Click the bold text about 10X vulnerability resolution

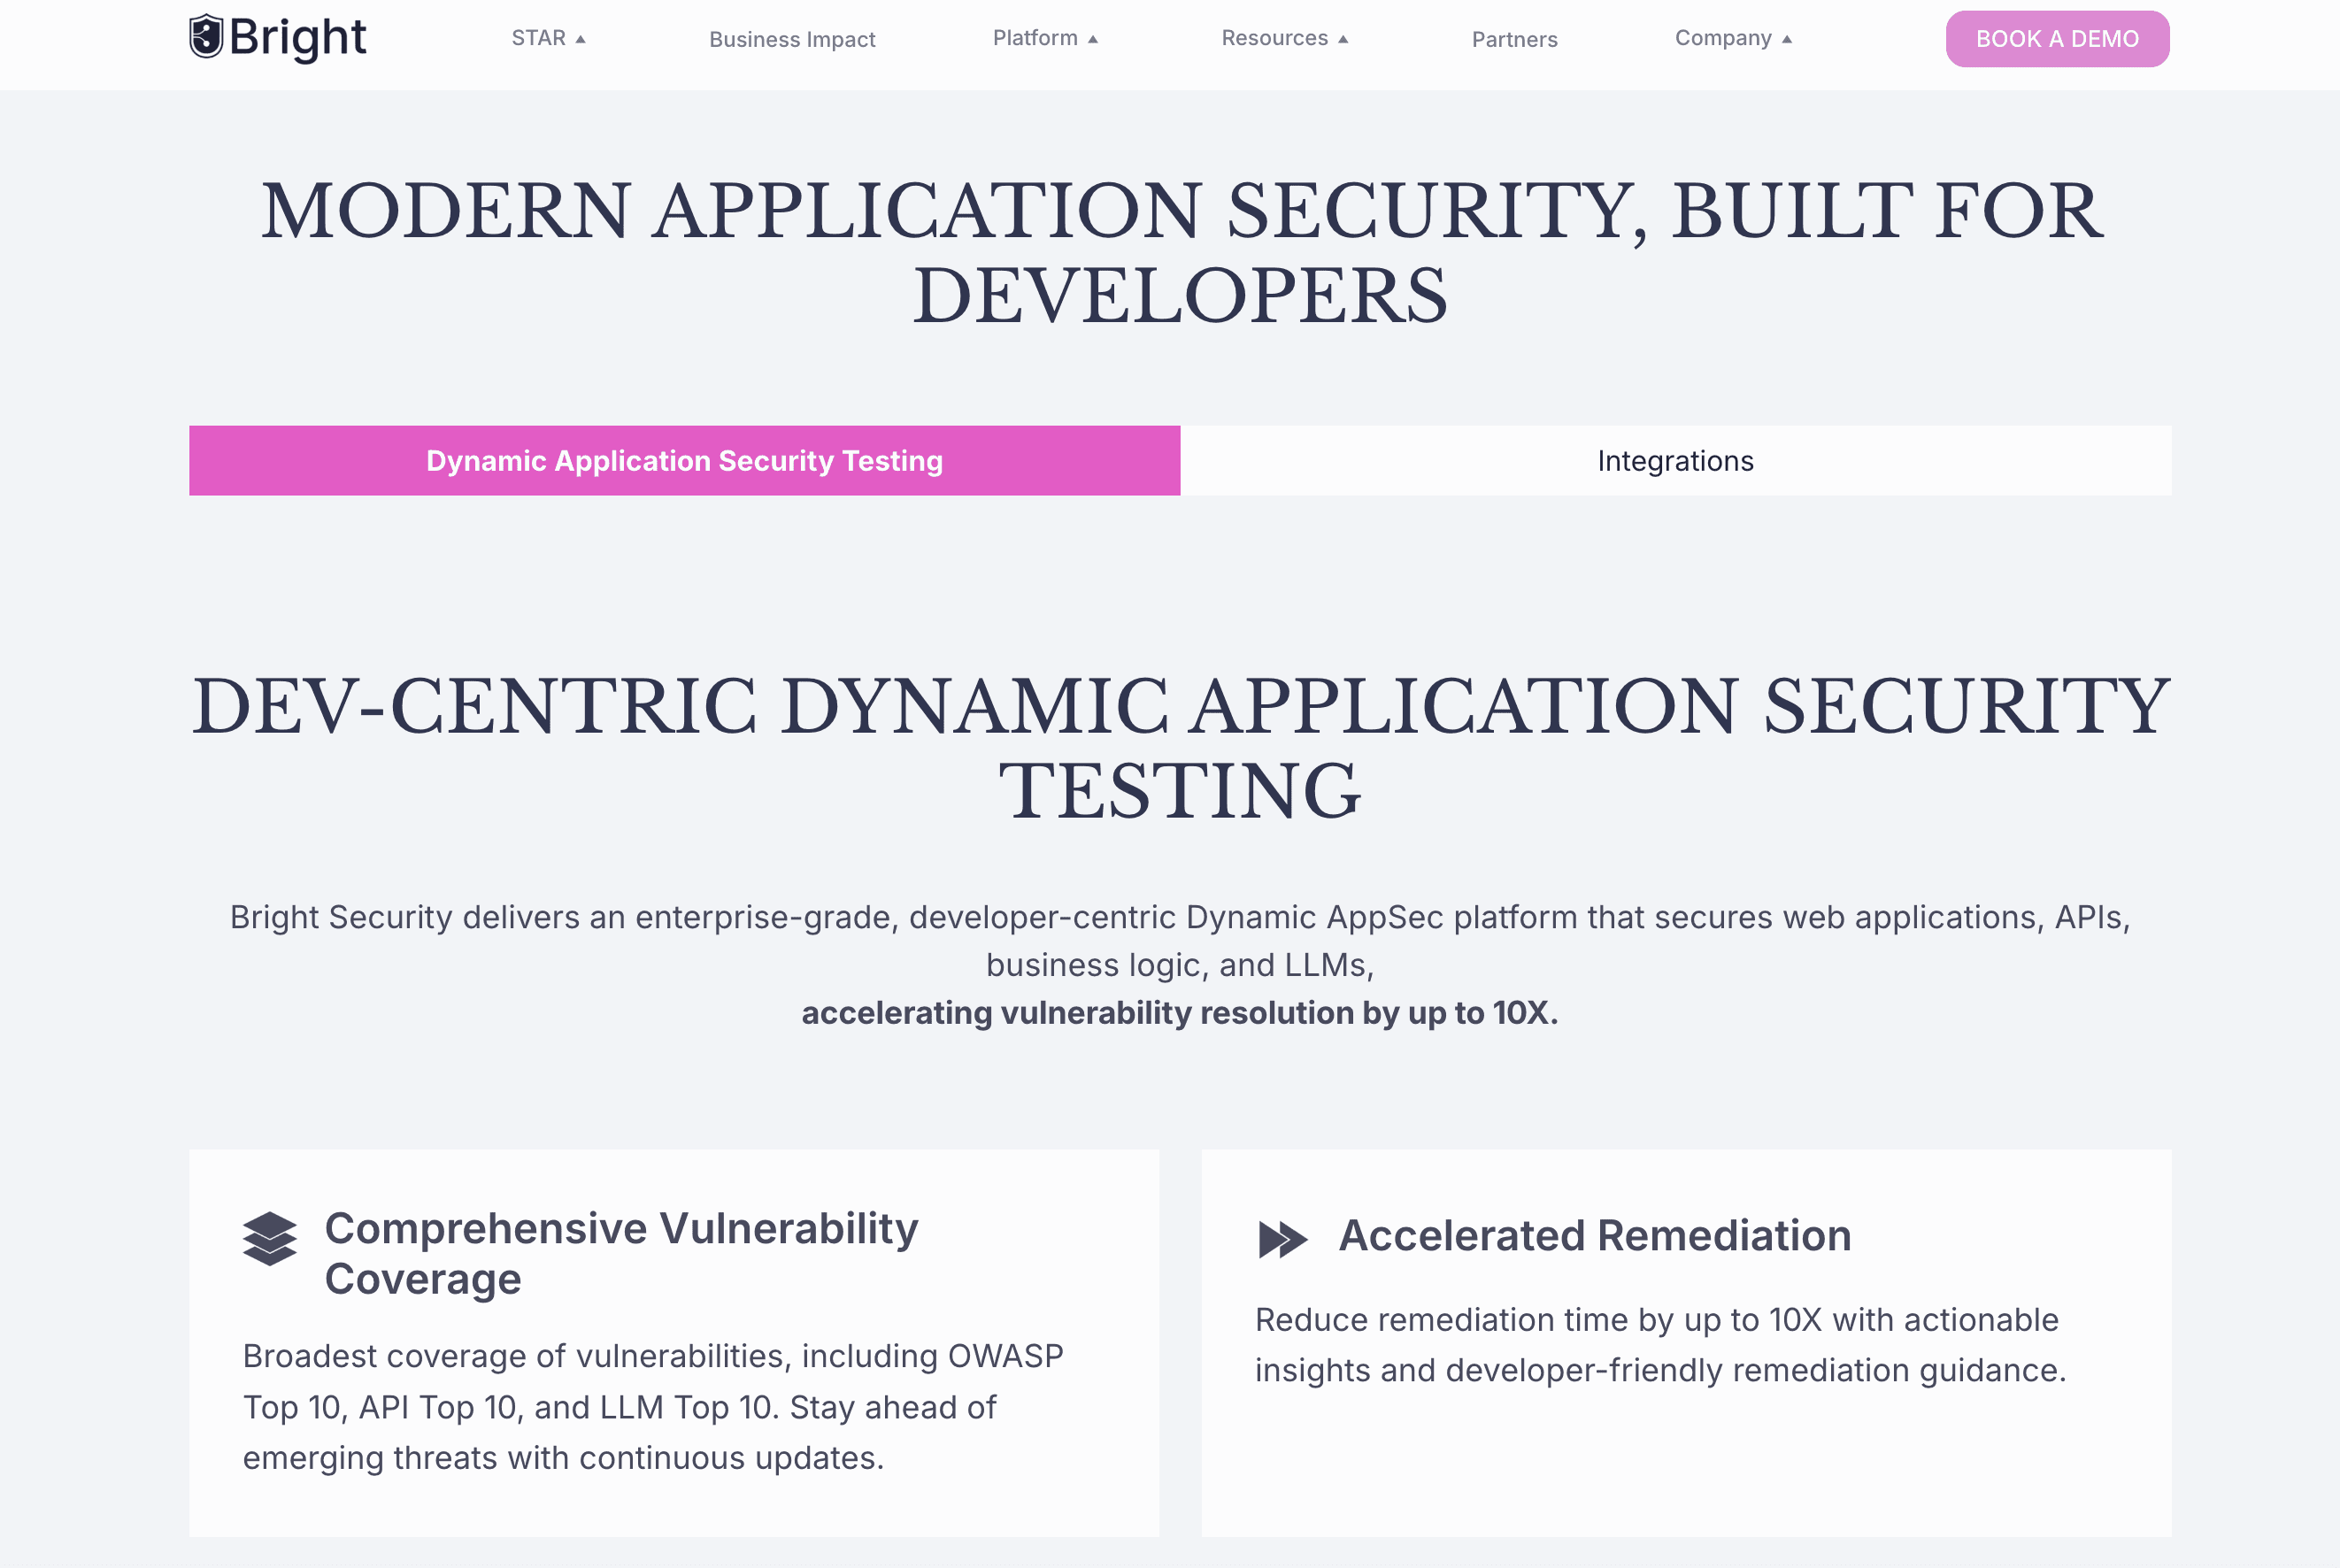click(1178, 1012)
